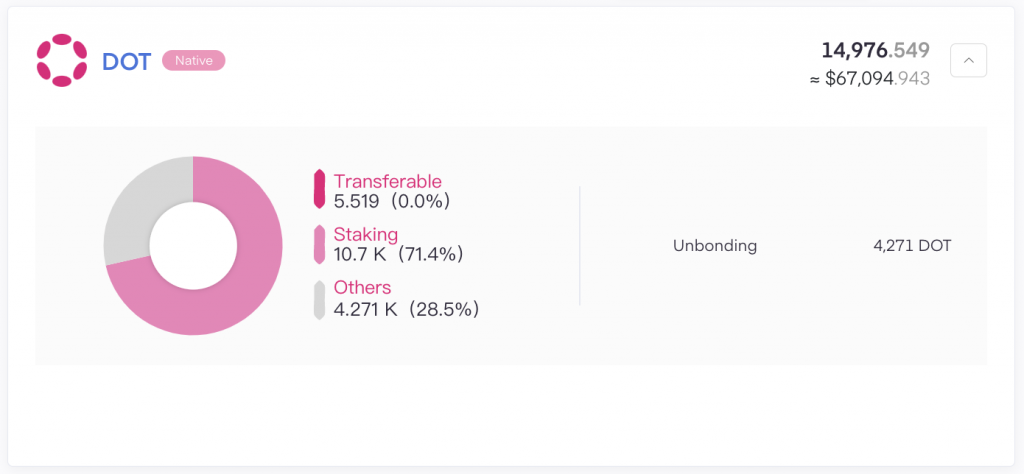Select the Transferable legend label
This screenshot has width=1024, height=474.
387,181
